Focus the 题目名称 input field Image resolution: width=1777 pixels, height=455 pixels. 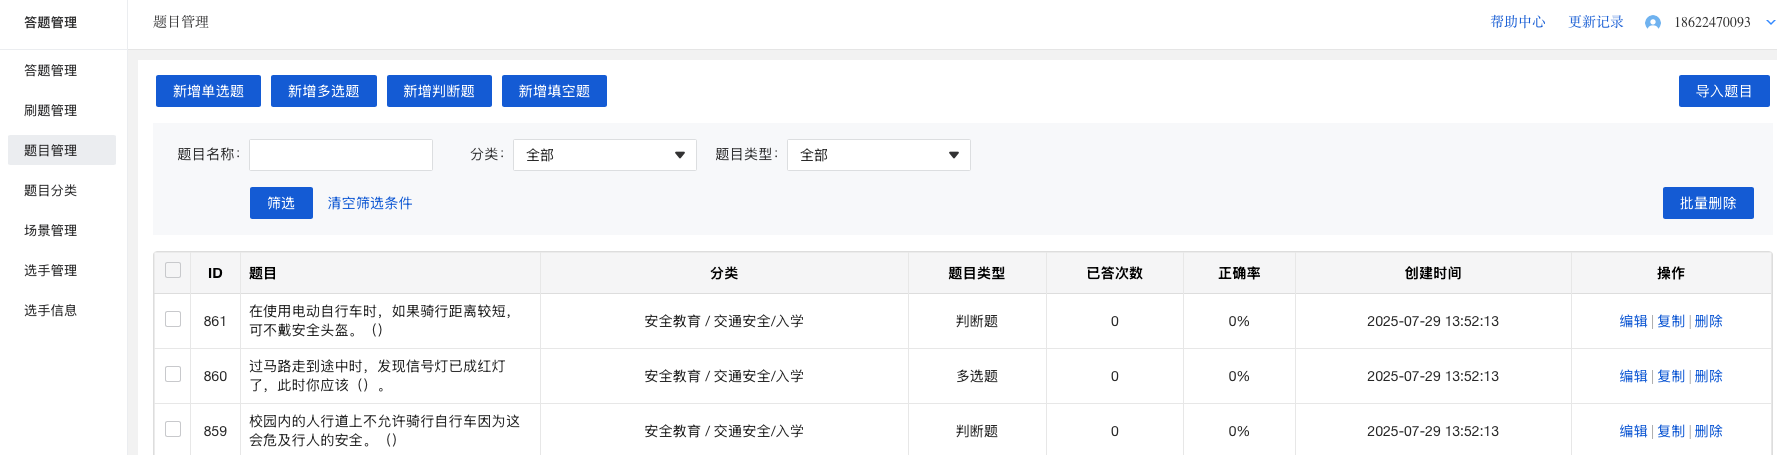pyautogui.click(x=341, y=155)
